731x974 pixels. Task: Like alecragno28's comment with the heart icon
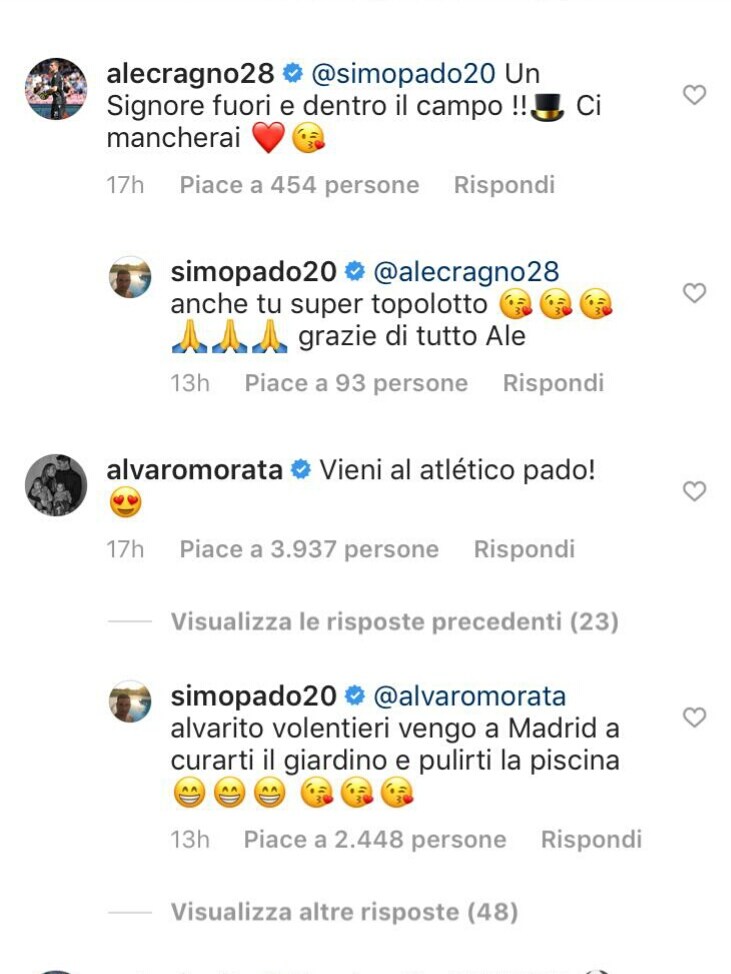tap(694, 95)
